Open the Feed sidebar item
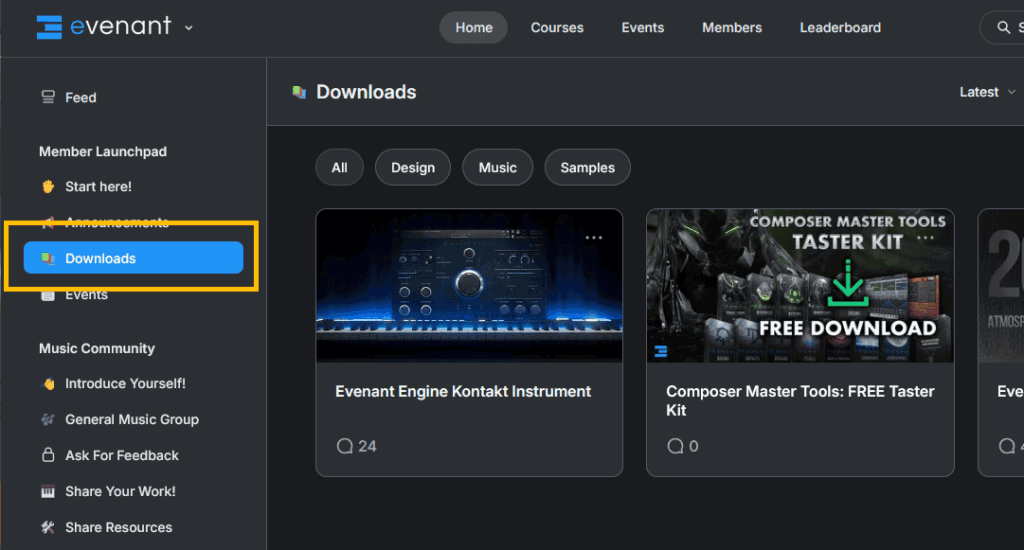This screenshot has height=550, width=1024. pyautogui.click(x=80, y=97)
